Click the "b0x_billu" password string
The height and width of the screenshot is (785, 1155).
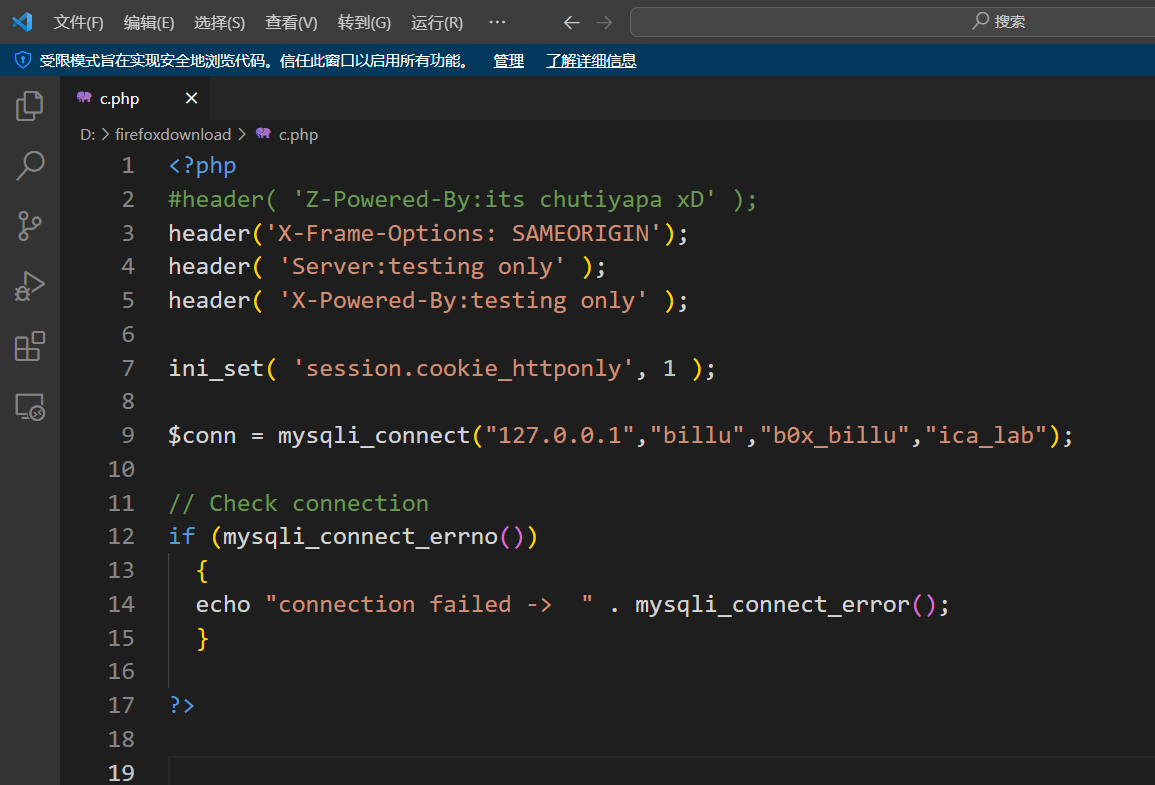835,435
